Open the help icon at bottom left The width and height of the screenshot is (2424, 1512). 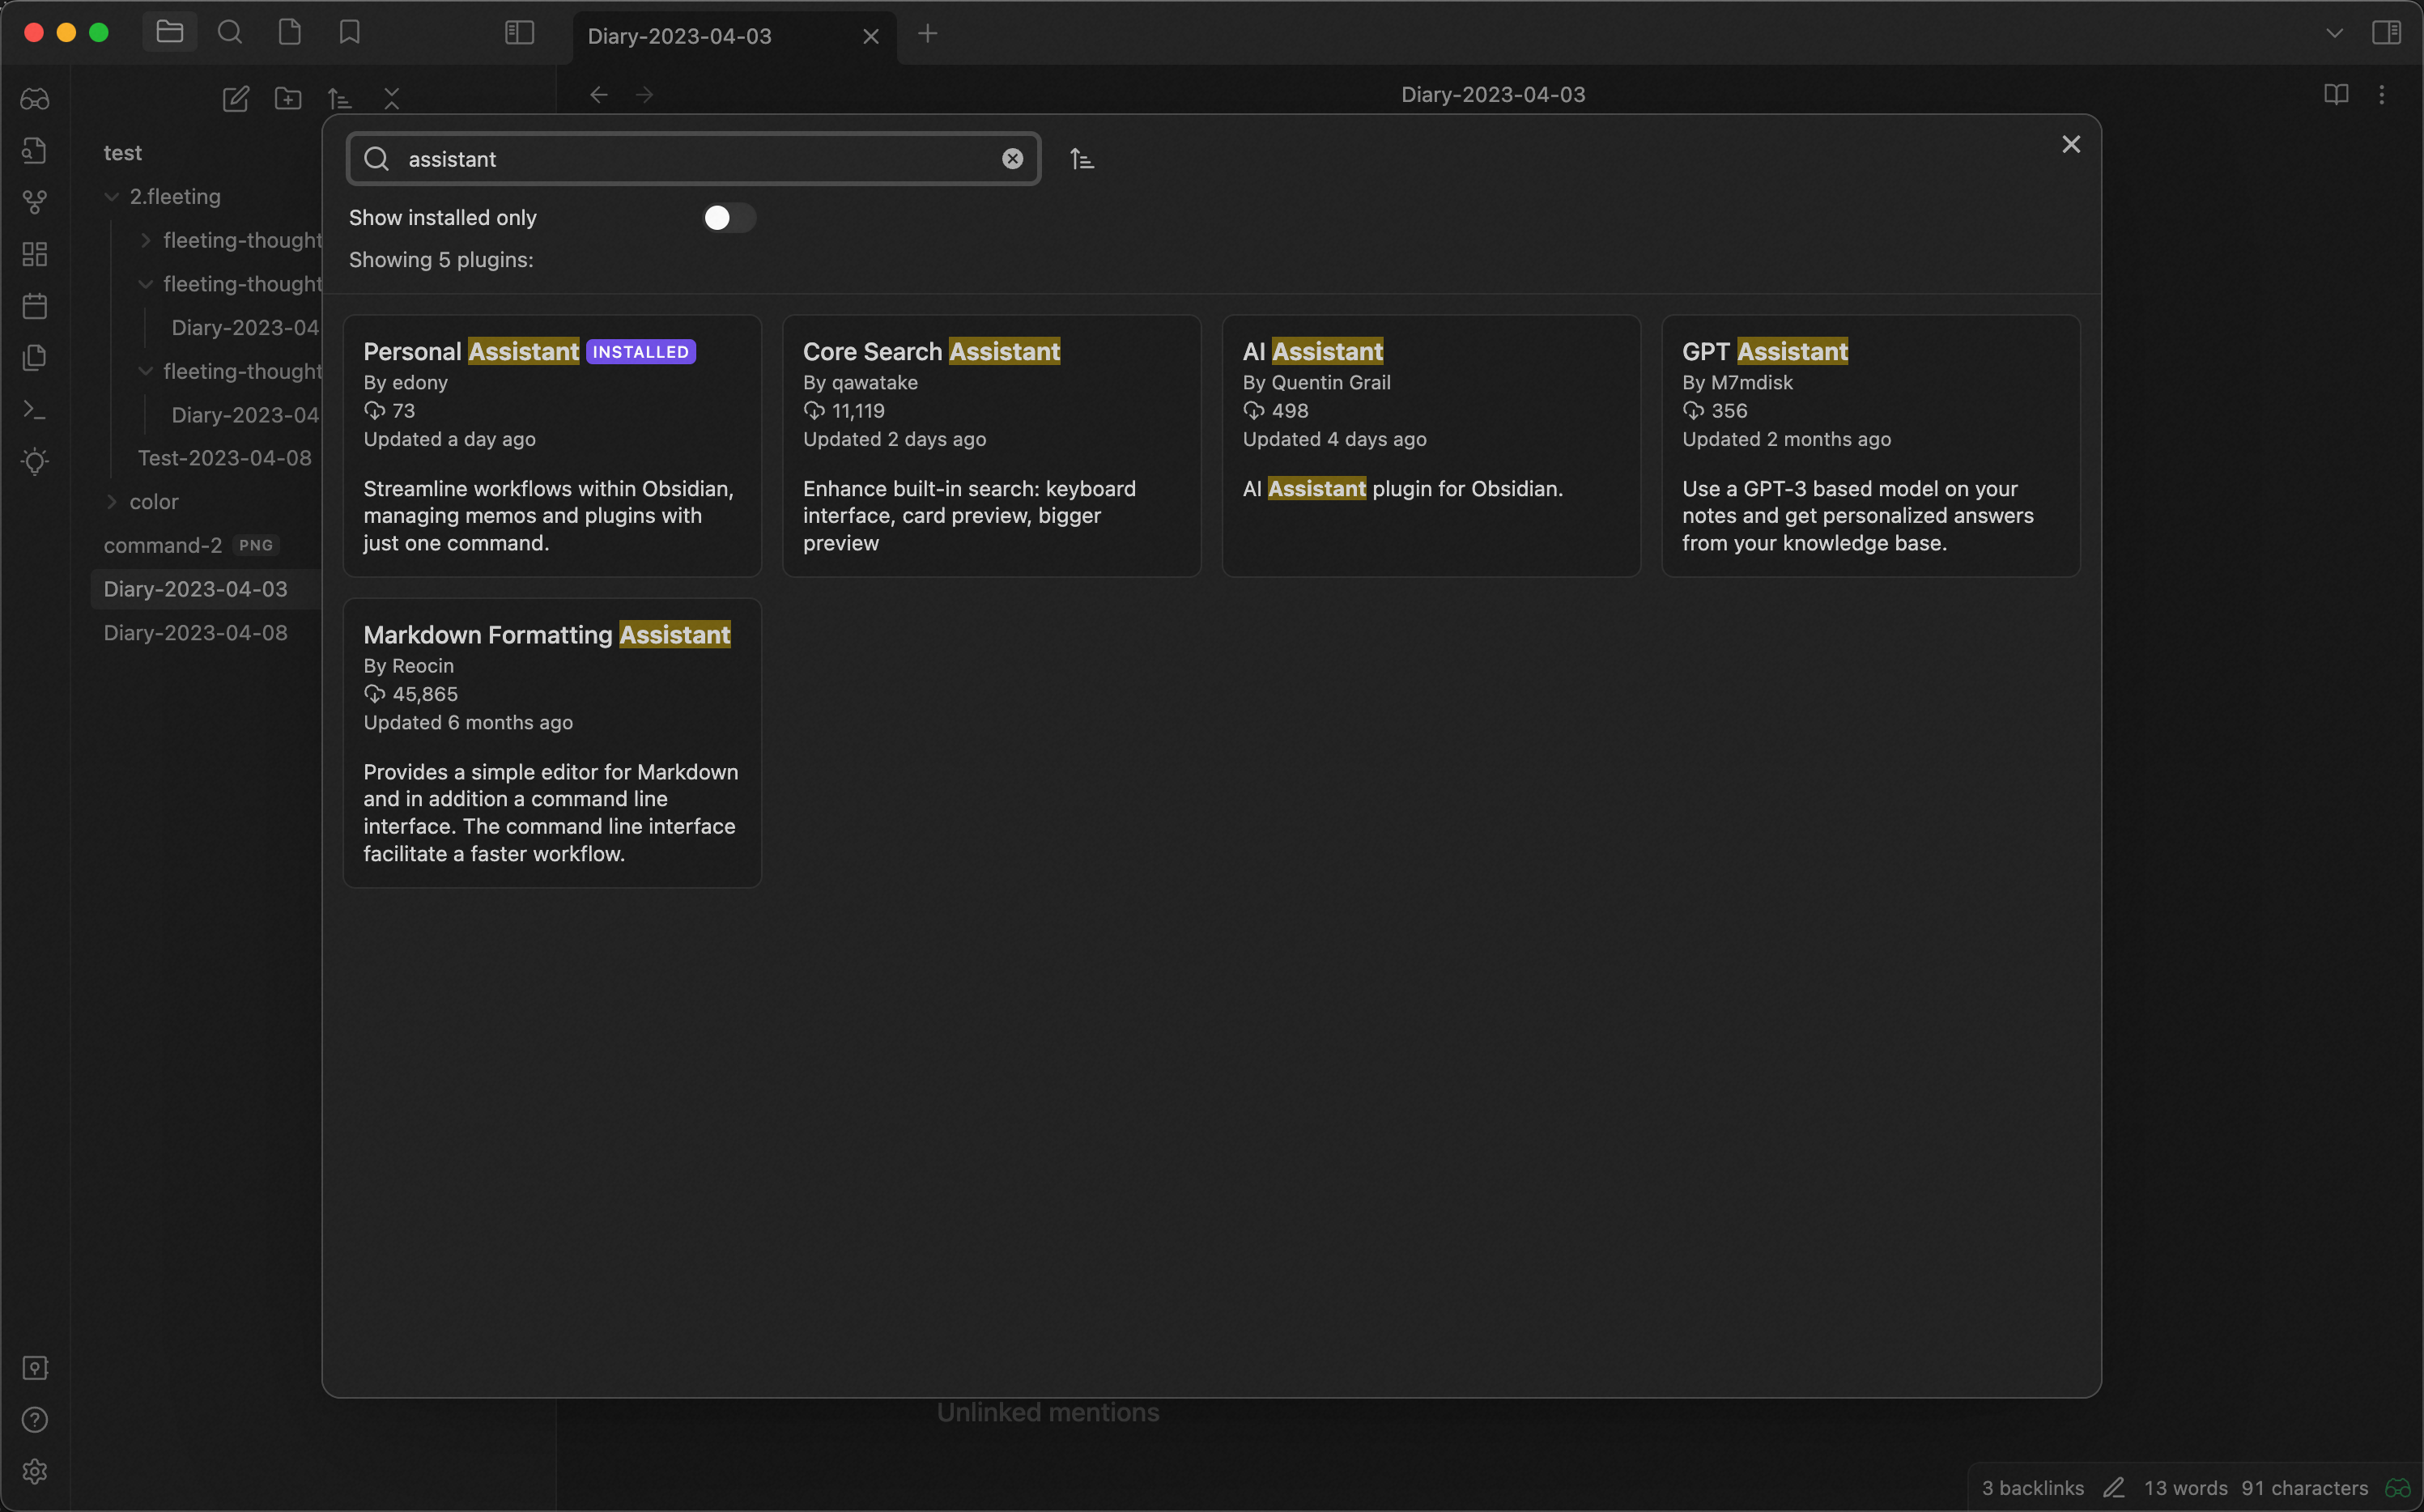coord(35,1420)
